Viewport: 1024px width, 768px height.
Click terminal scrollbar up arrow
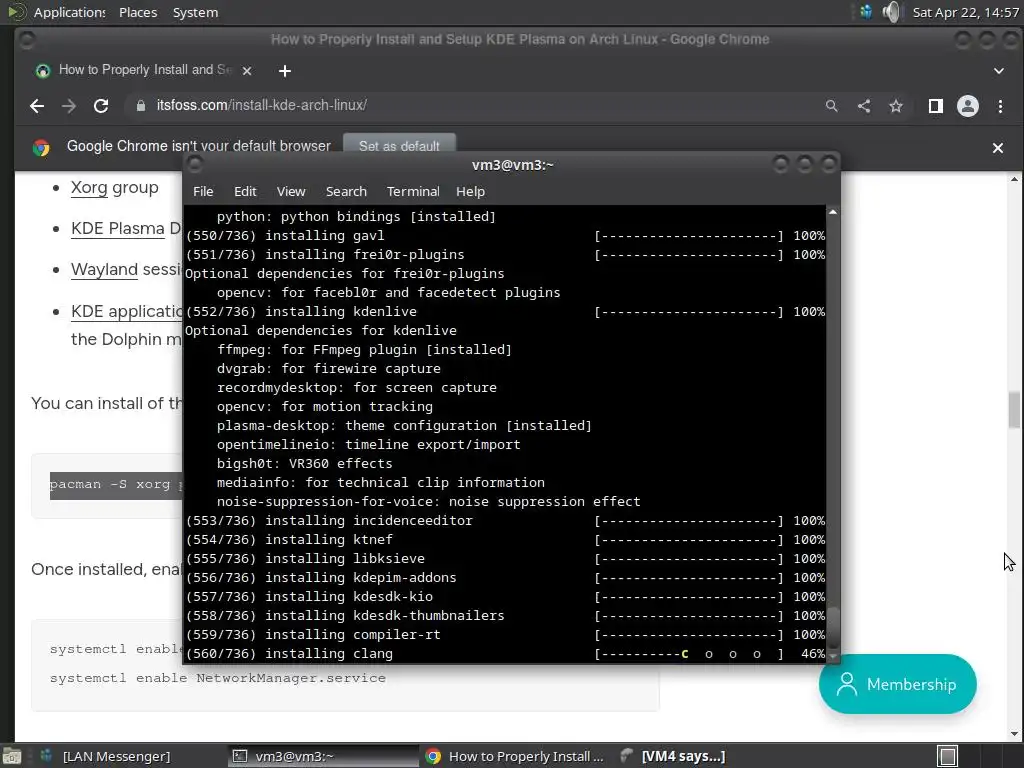pyautogui.click(x=833, y=212)
